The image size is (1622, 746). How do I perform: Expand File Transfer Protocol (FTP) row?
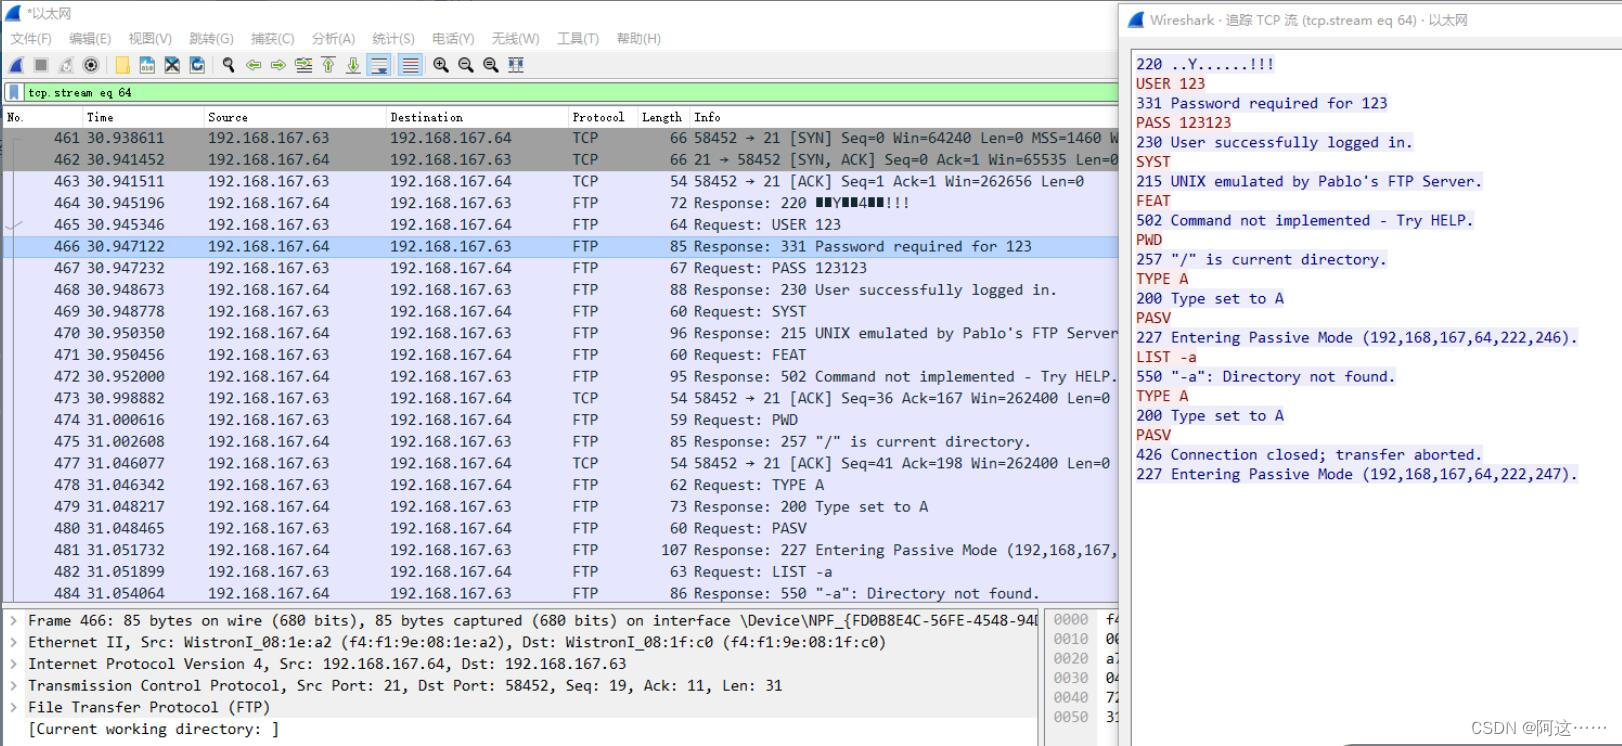click(x=14, y=707)
